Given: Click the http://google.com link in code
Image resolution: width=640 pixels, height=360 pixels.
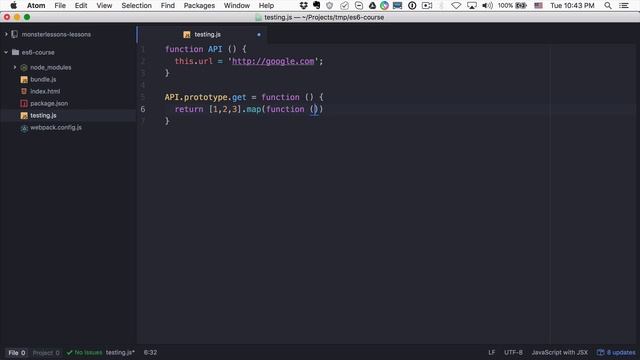Looking at the screenshot, I should pyautogui.click(x=273, y=61).
